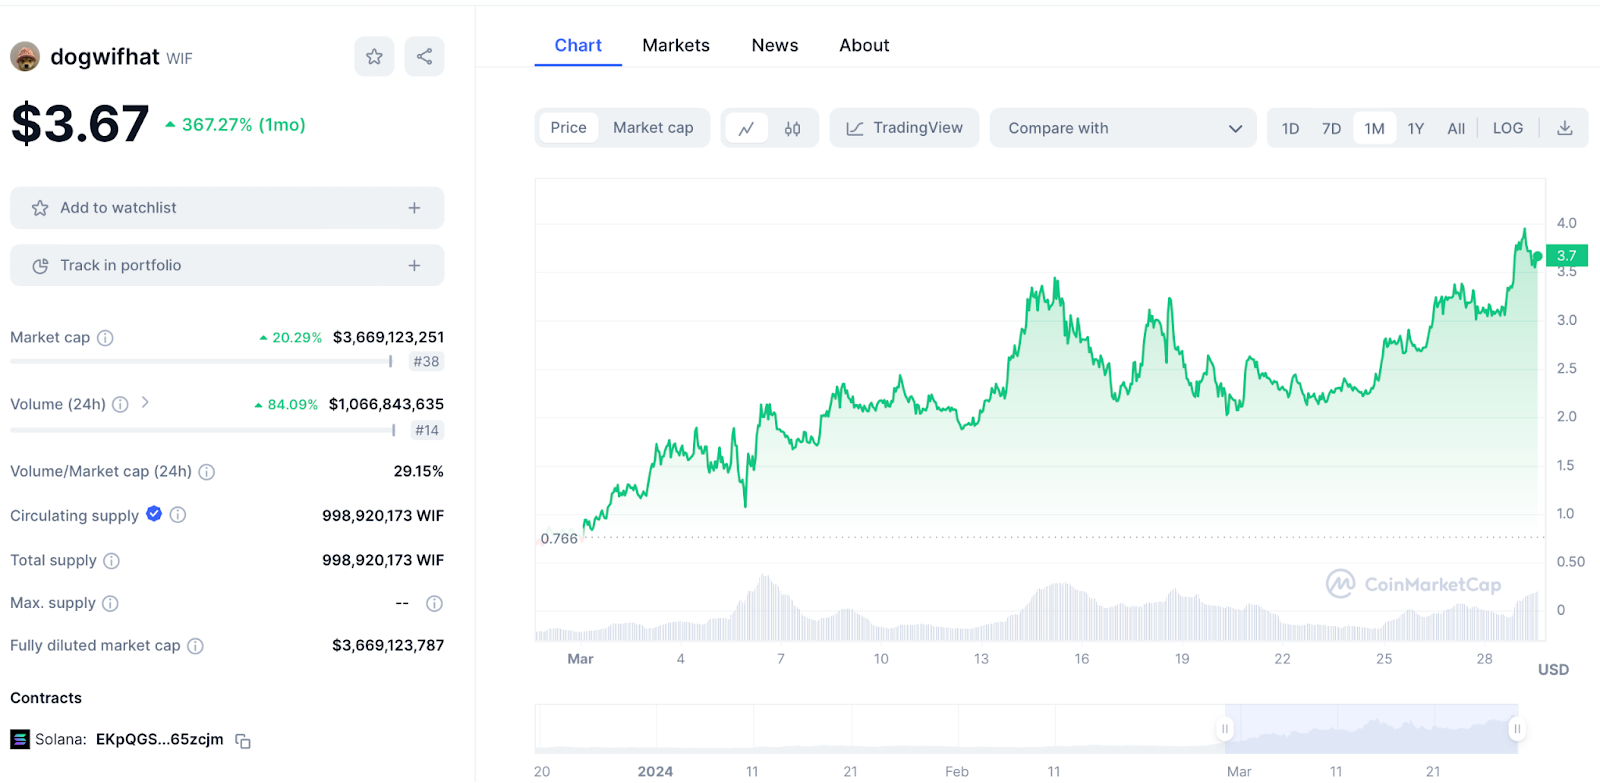
Task: Set chart range to 1Y
Action: pos(1416,128)
